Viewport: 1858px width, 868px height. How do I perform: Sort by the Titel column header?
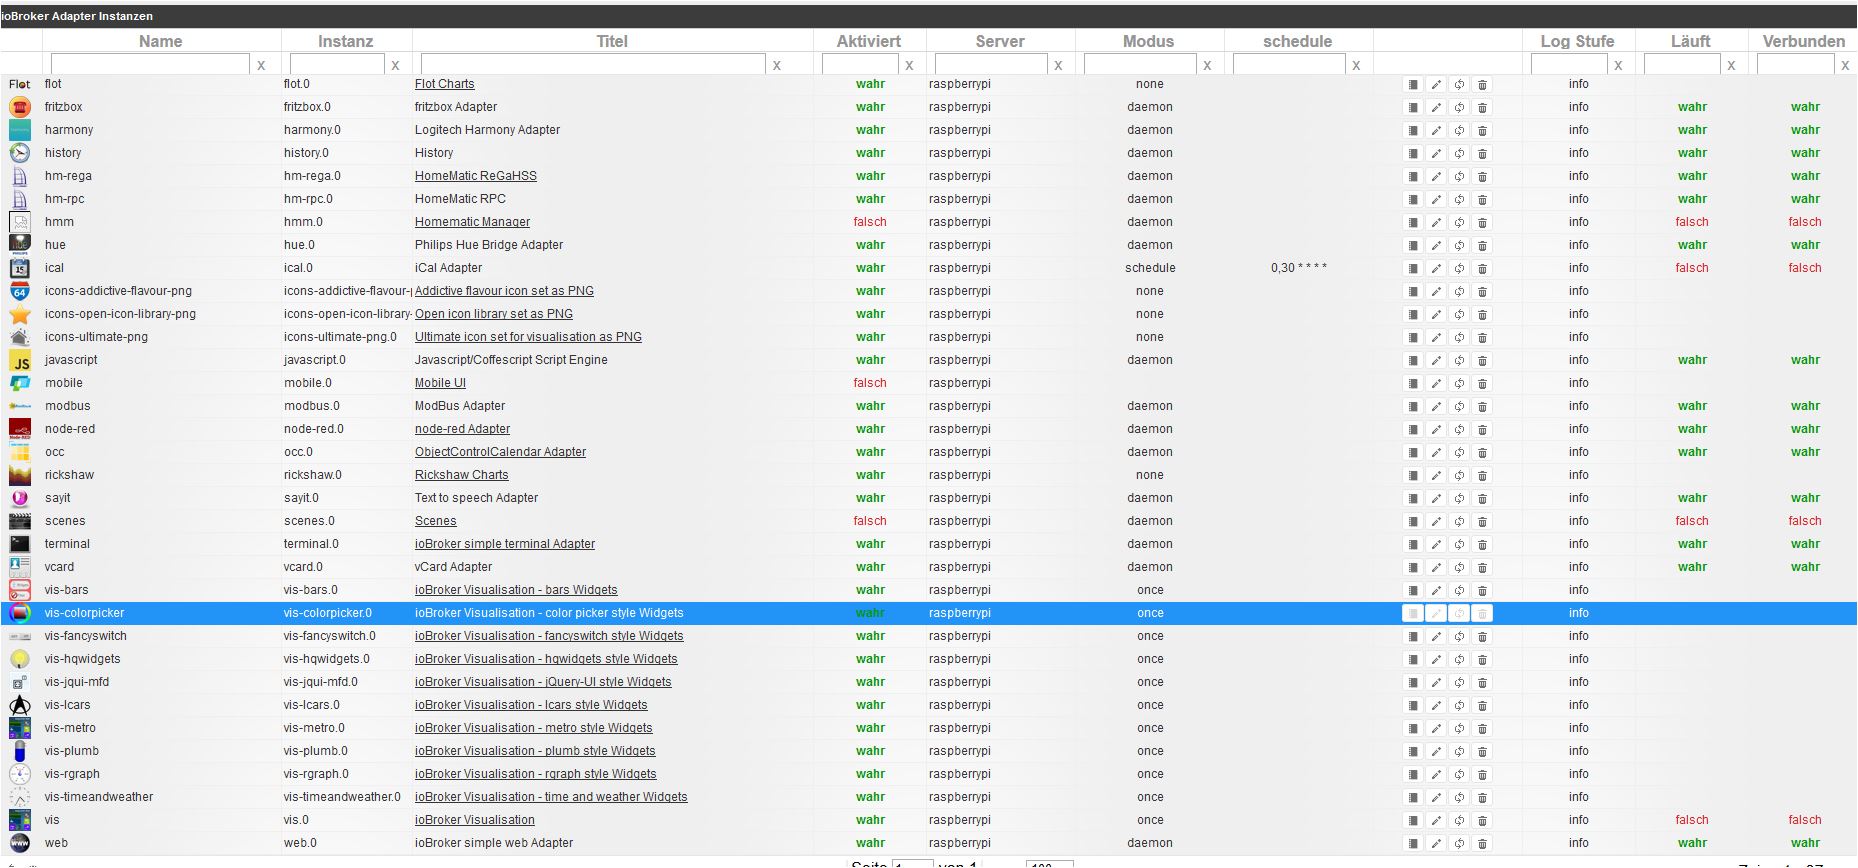tap(612, 41)
